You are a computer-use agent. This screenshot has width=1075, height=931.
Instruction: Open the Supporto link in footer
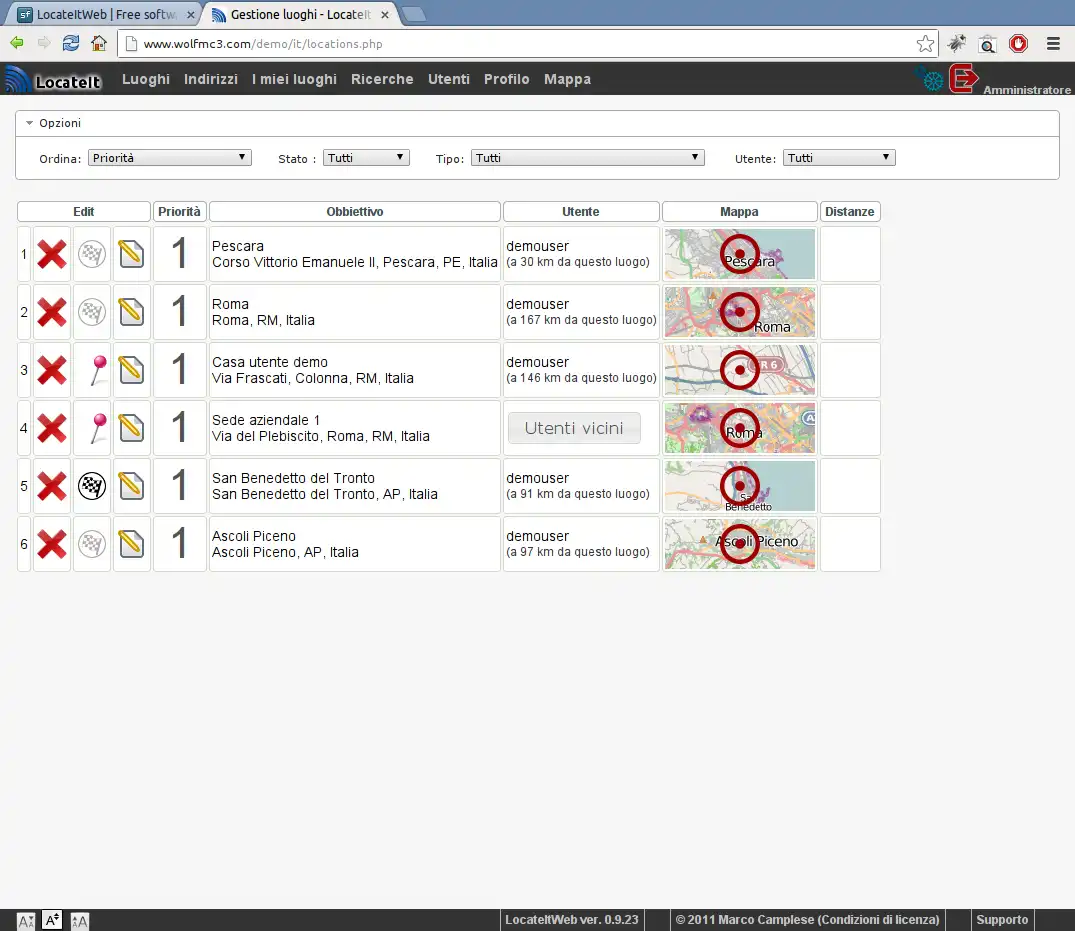[1002, 920]
